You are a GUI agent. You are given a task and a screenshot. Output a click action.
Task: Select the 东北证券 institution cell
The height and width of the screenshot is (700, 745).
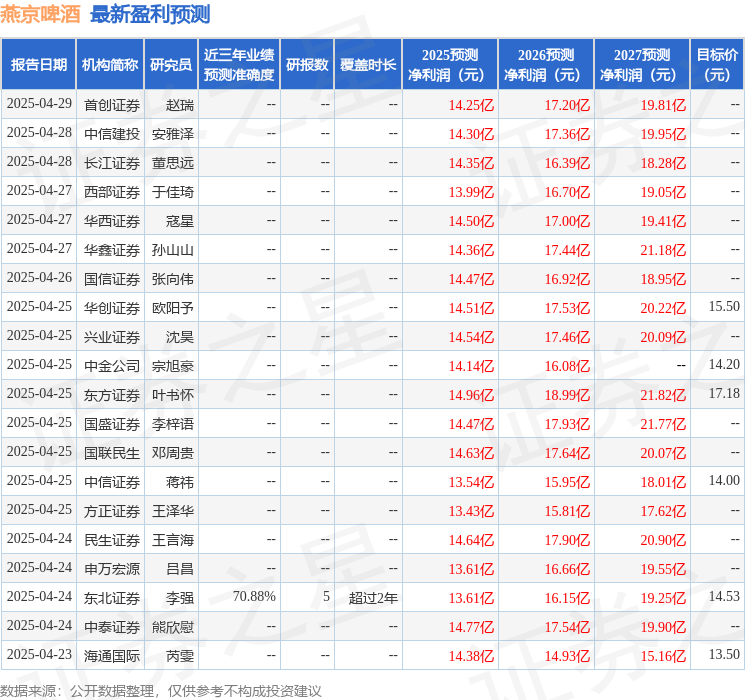pos(112,598)
